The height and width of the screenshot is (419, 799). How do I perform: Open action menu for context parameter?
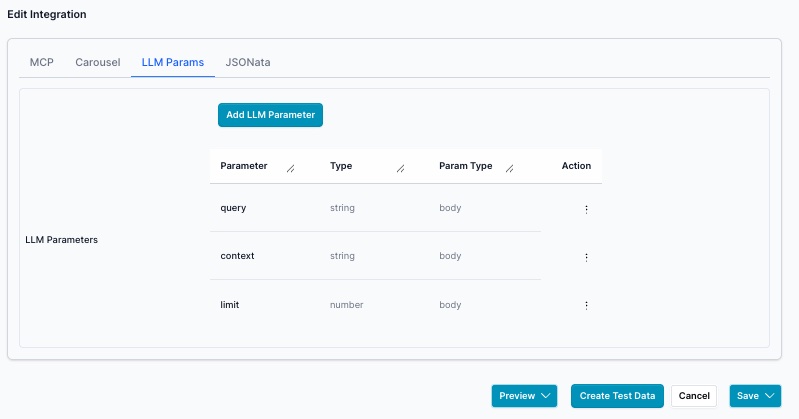tap(586, 257)
